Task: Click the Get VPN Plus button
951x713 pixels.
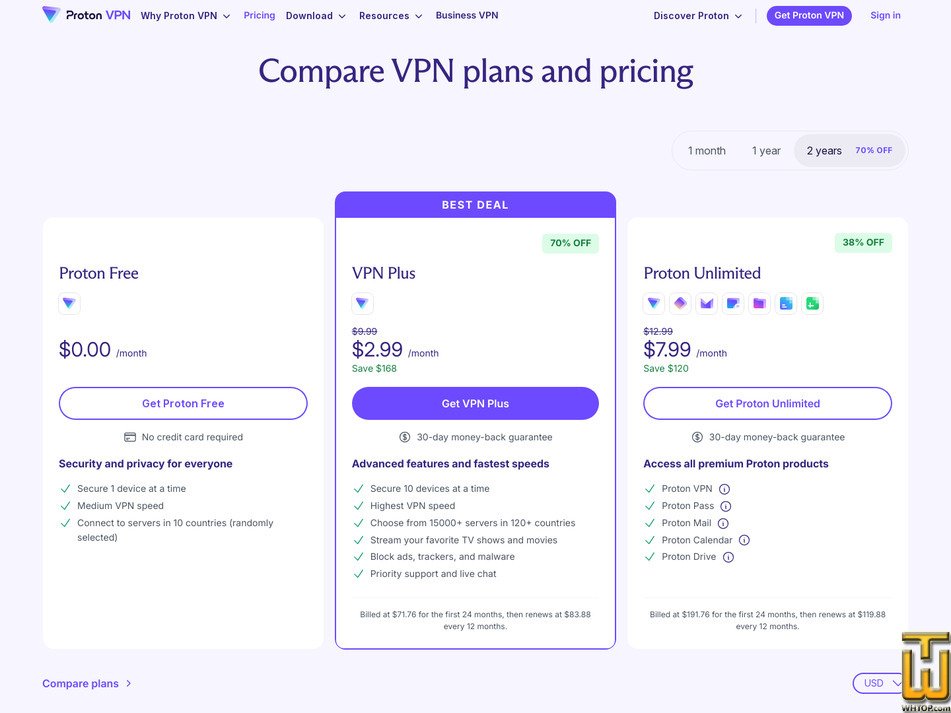Action: [x=475, y=403]
